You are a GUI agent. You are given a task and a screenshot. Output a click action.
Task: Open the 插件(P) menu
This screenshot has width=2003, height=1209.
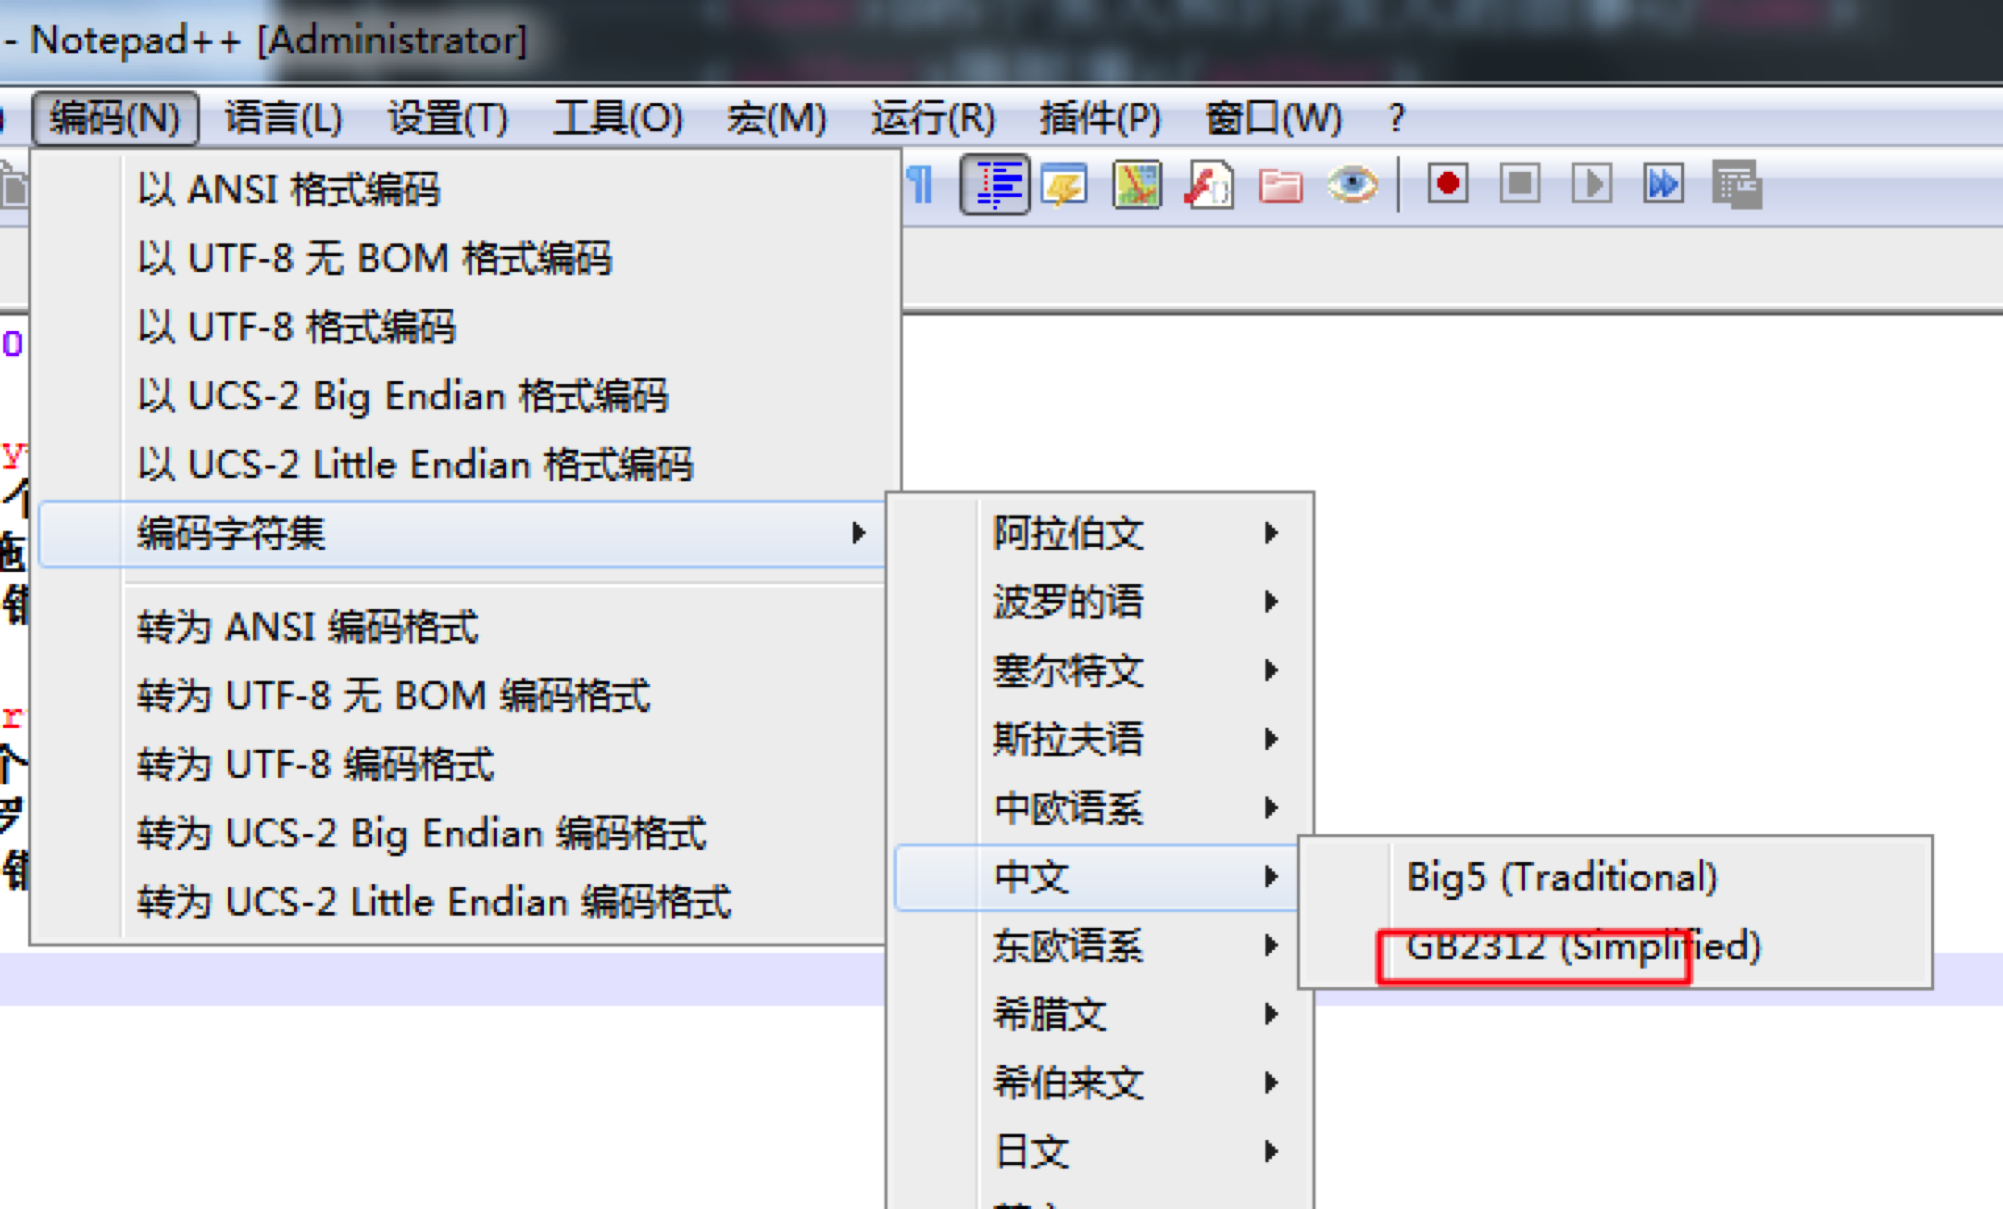coord(1100,118)
